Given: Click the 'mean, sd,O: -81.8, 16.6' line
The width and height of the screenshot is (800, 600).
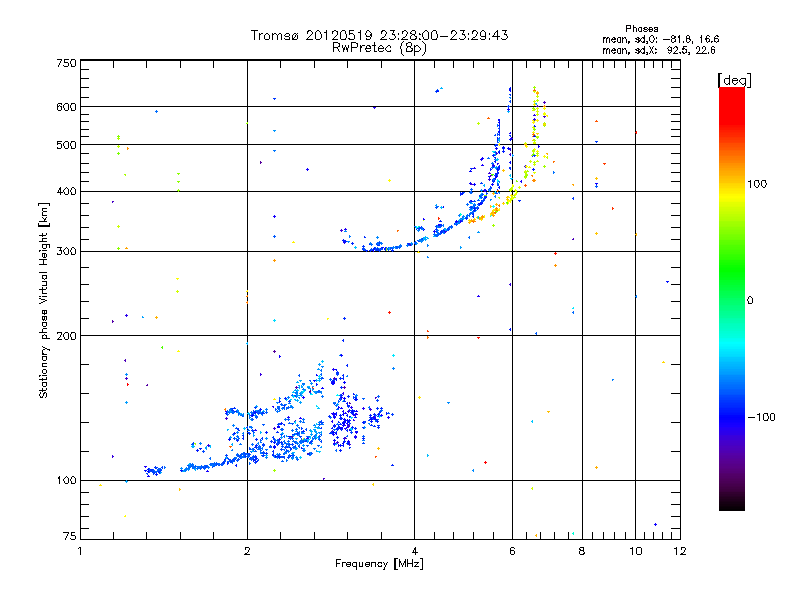Looking at the screenshot, I should pyautogui.click(x=661, y=39).
